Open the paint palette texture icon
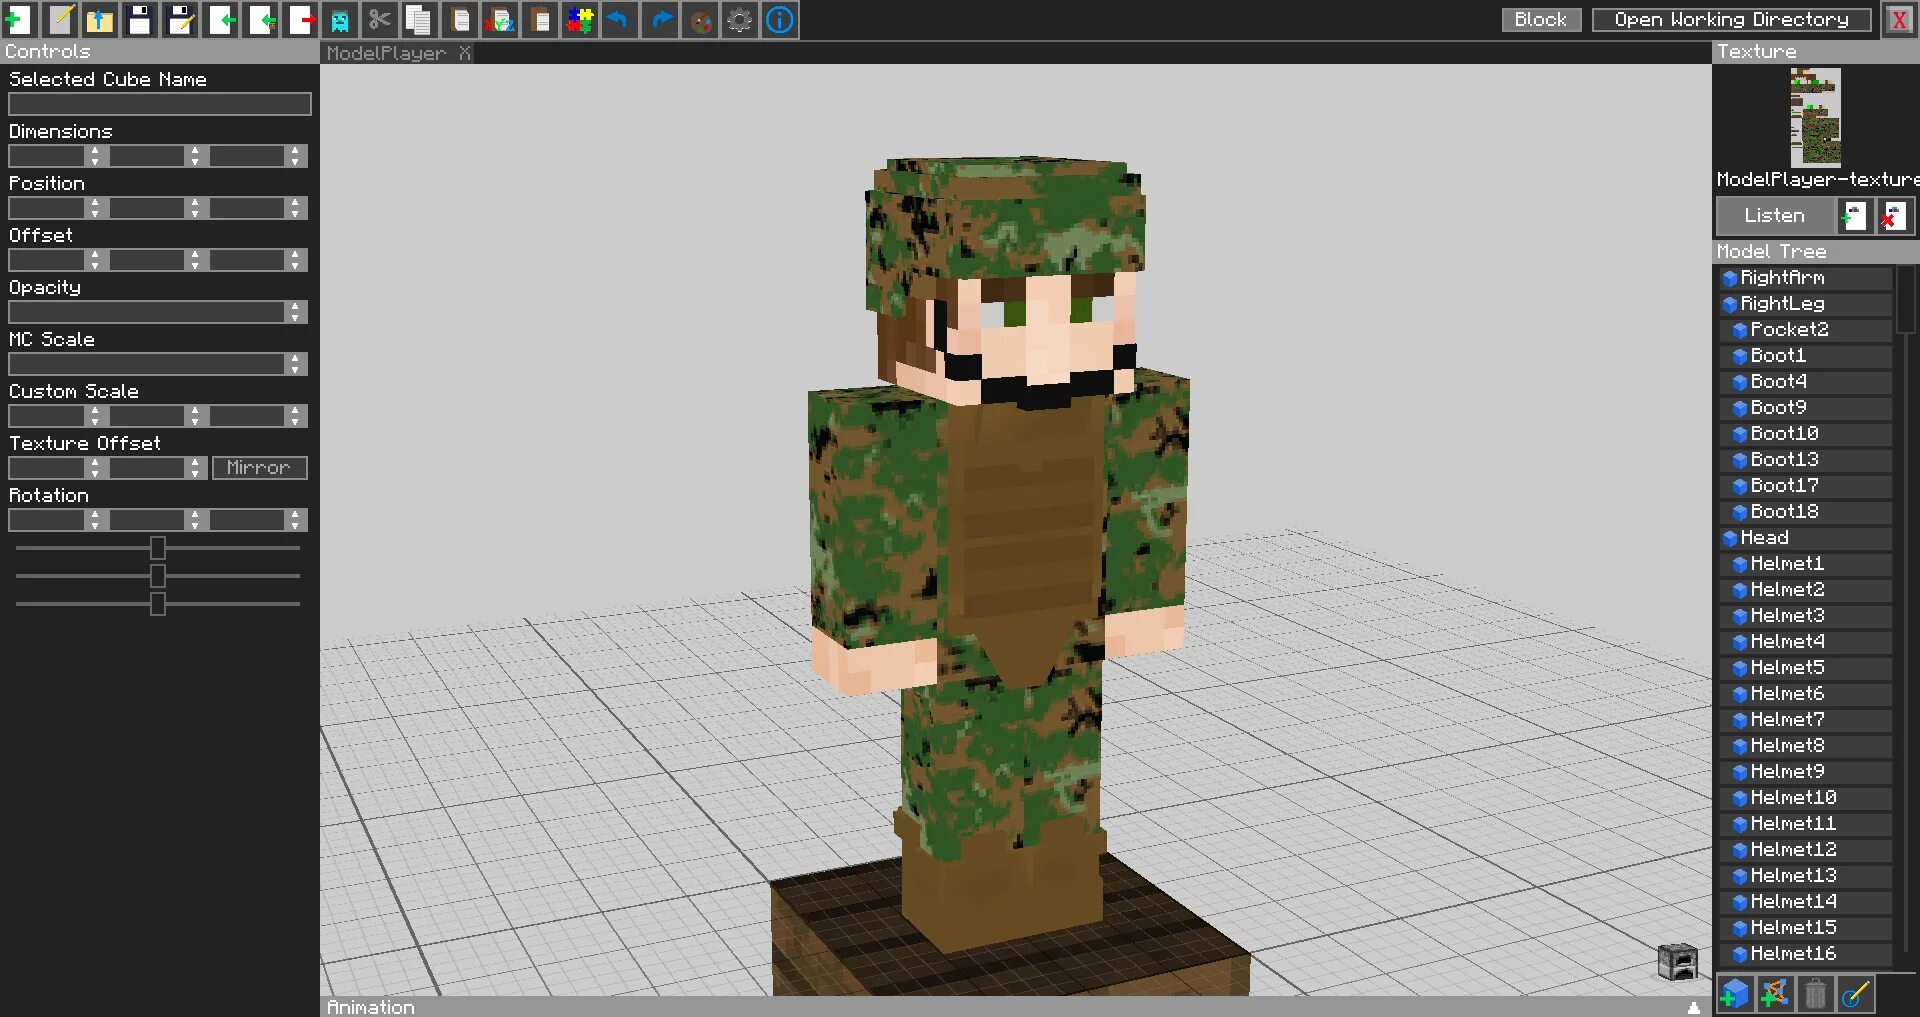1920x1017 pixels. (700, 19)
